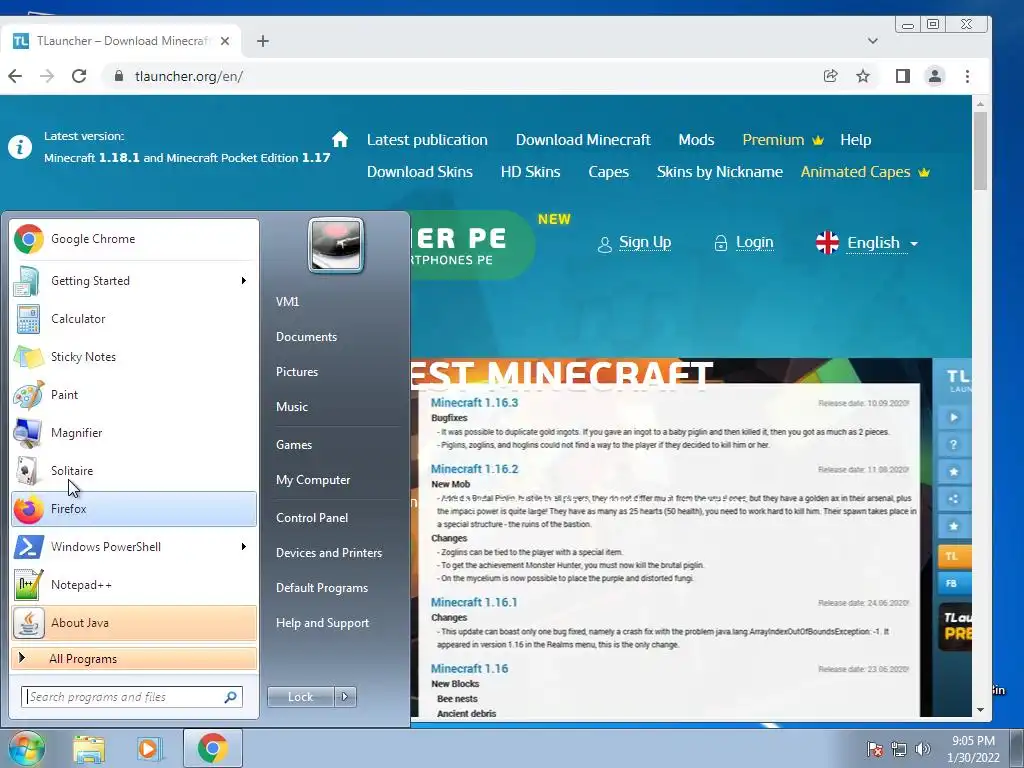Open a new Chrome tab
This screenshot has width=1024, height=768.
tap(263, 41)
